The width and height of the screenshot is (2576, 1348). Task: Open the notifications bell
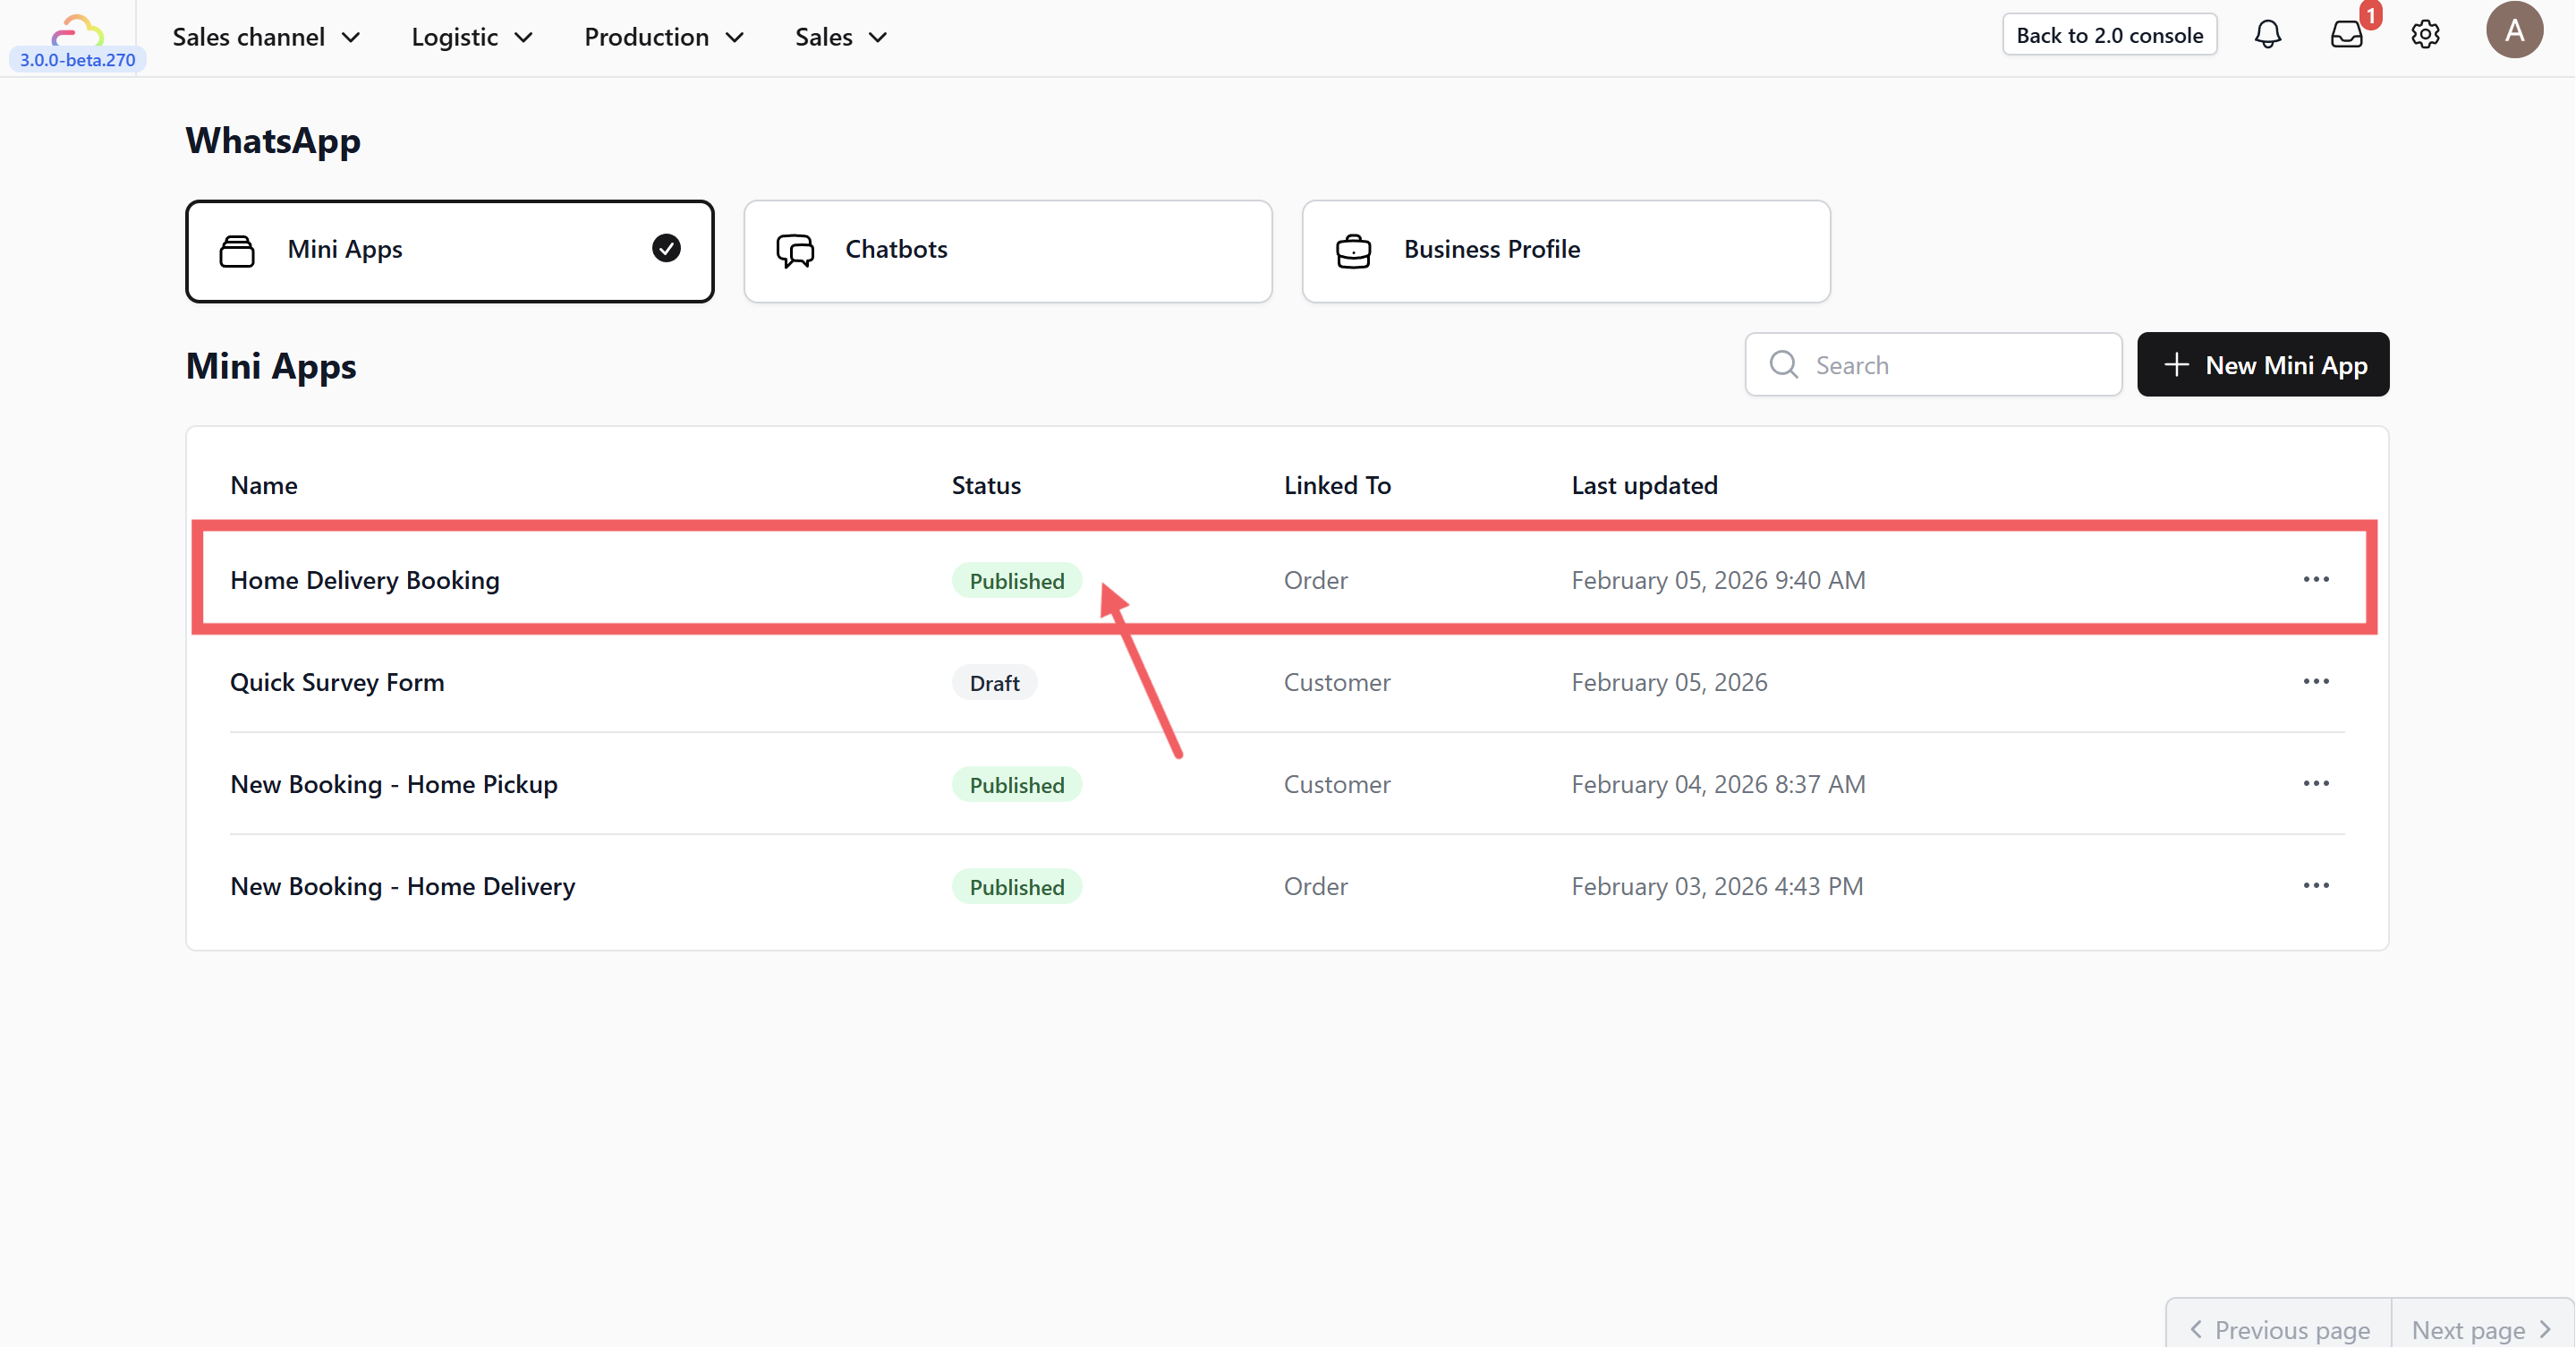[x=2267, y=35]
